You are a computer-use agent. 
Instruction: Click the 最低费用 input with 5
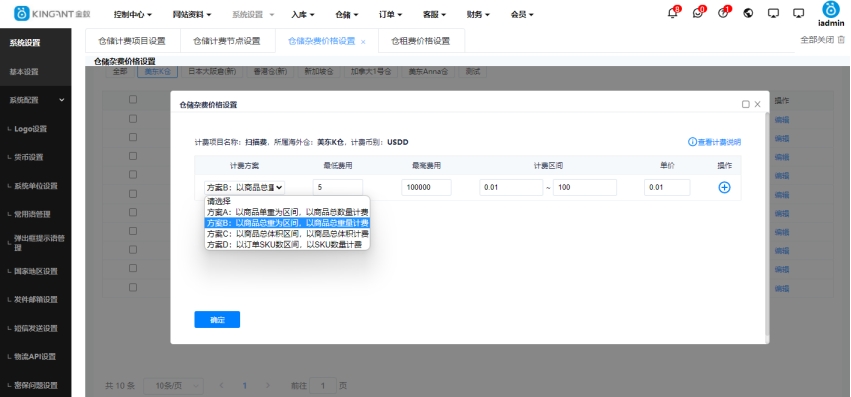338,187
